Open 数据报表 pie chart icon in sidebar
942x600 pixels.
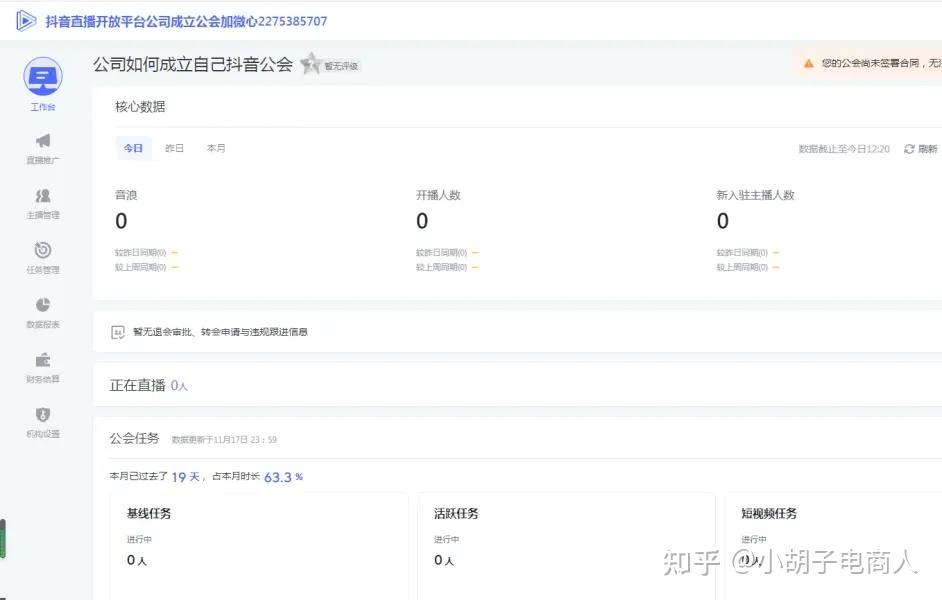pos(43,305)
